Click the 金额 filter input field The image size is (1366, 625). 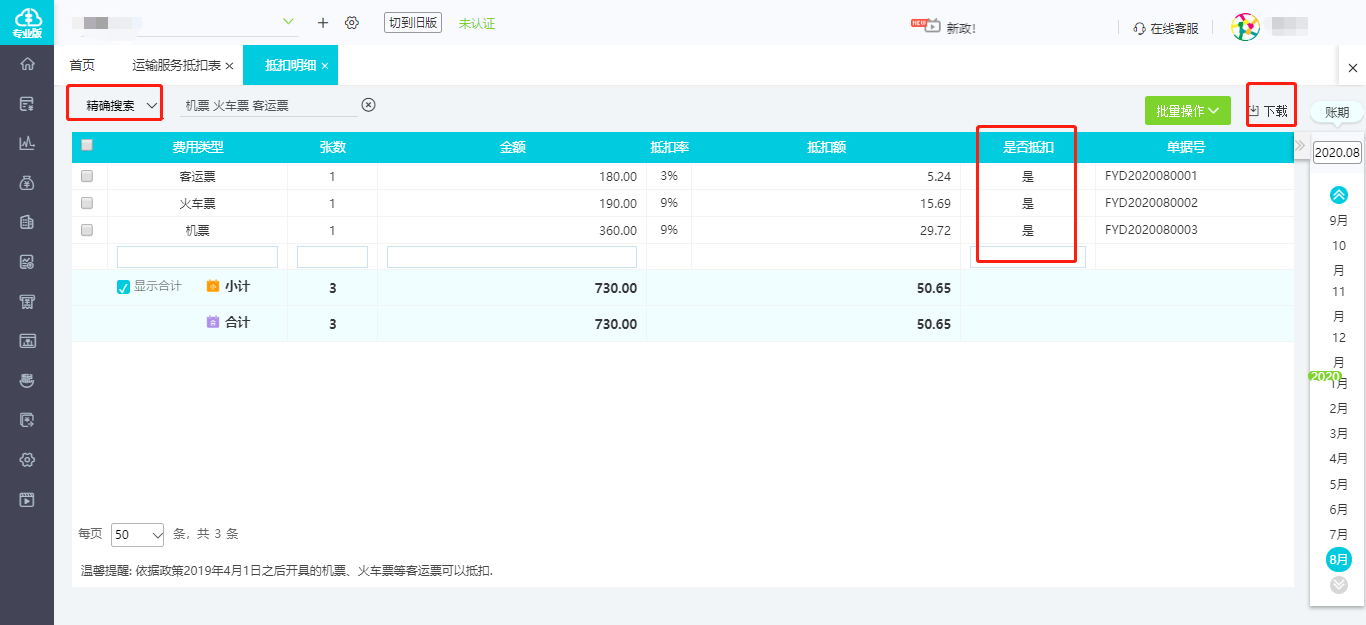point(512,257)
